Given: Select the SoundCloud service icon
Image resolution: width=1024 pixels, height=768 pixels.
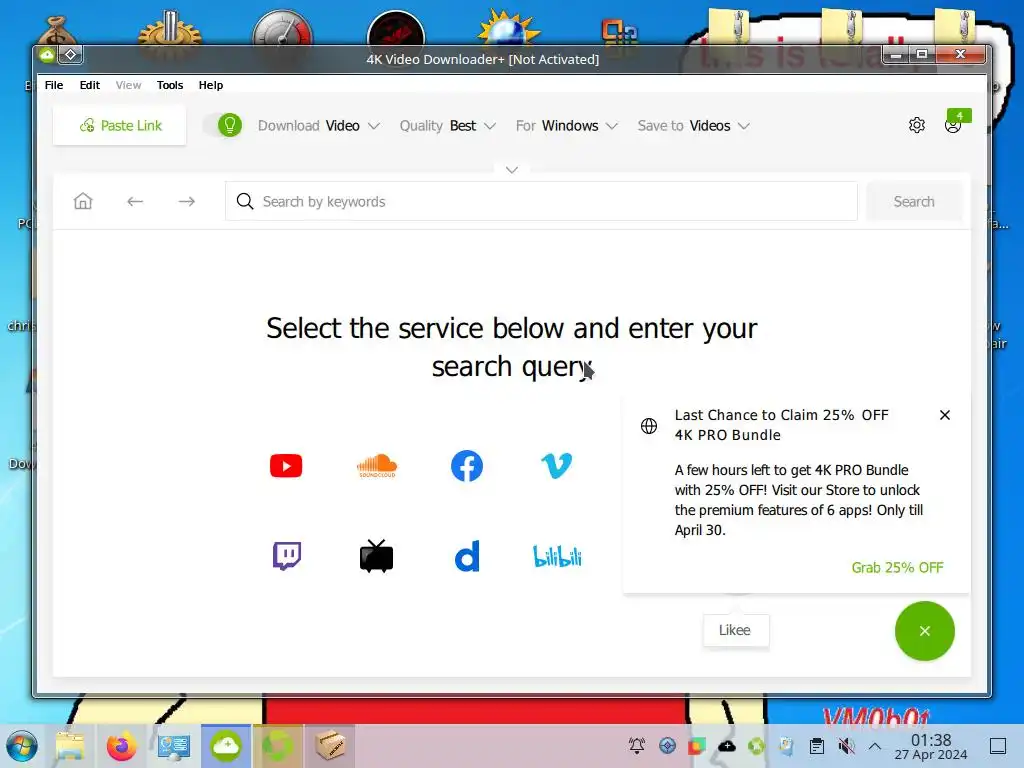Looking at the screenshot, I should (377, 466).
